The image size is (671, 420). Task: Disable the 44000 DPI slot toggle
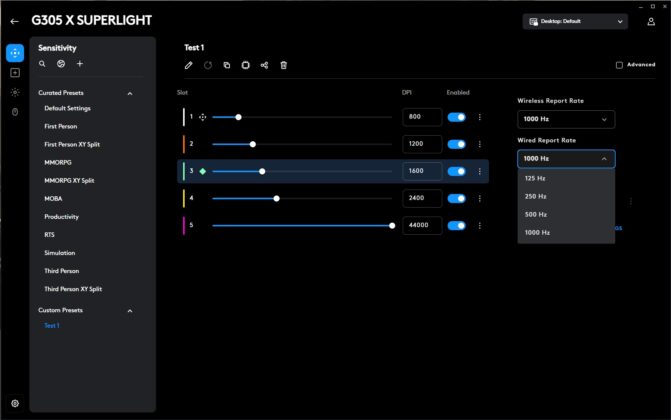tap(457, 226)
